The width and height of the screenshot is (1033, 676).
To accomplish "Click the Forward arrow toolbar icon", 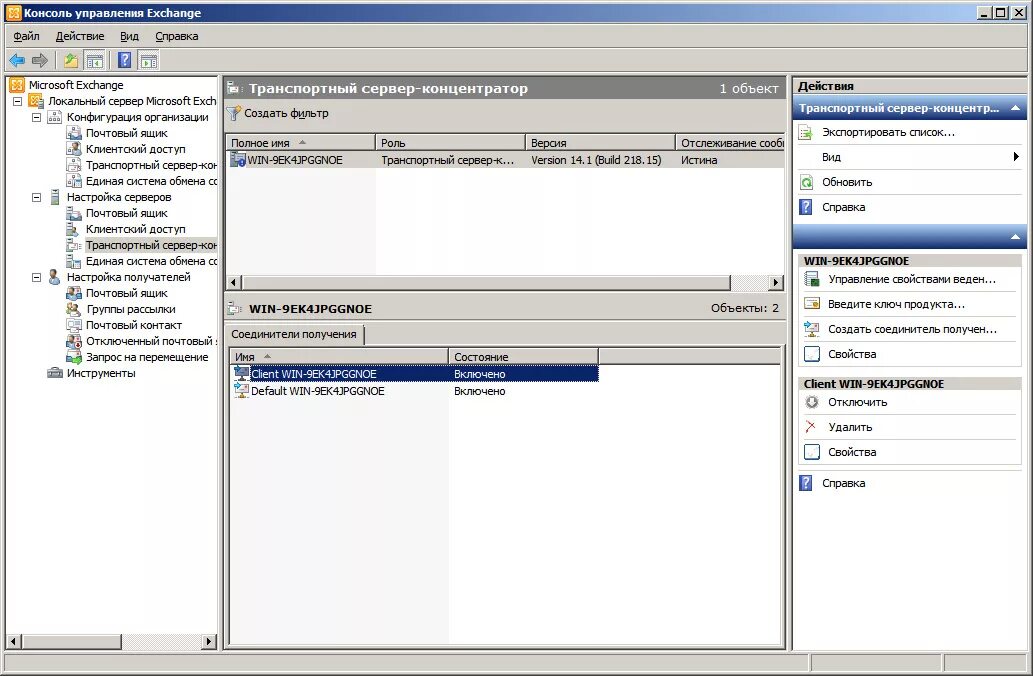I will (x=40, y=61).
